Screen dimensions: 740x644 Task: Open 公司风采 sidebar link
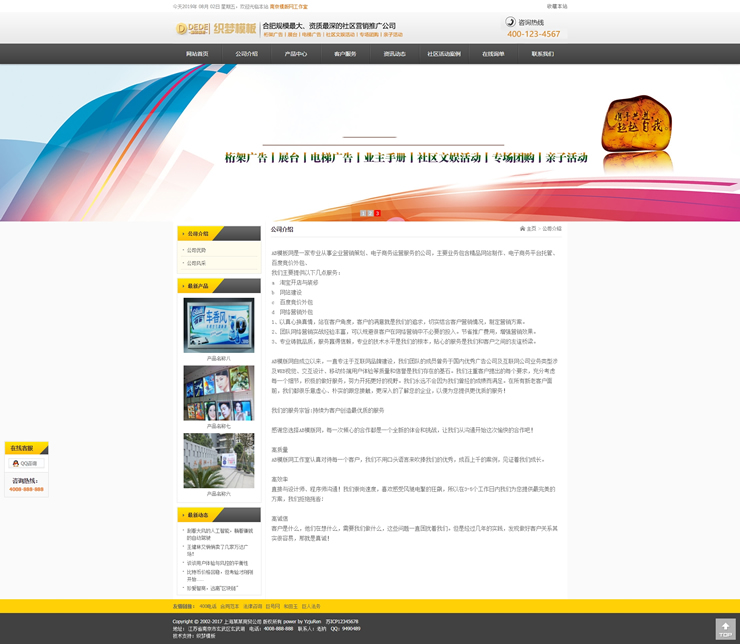(196, 263)
